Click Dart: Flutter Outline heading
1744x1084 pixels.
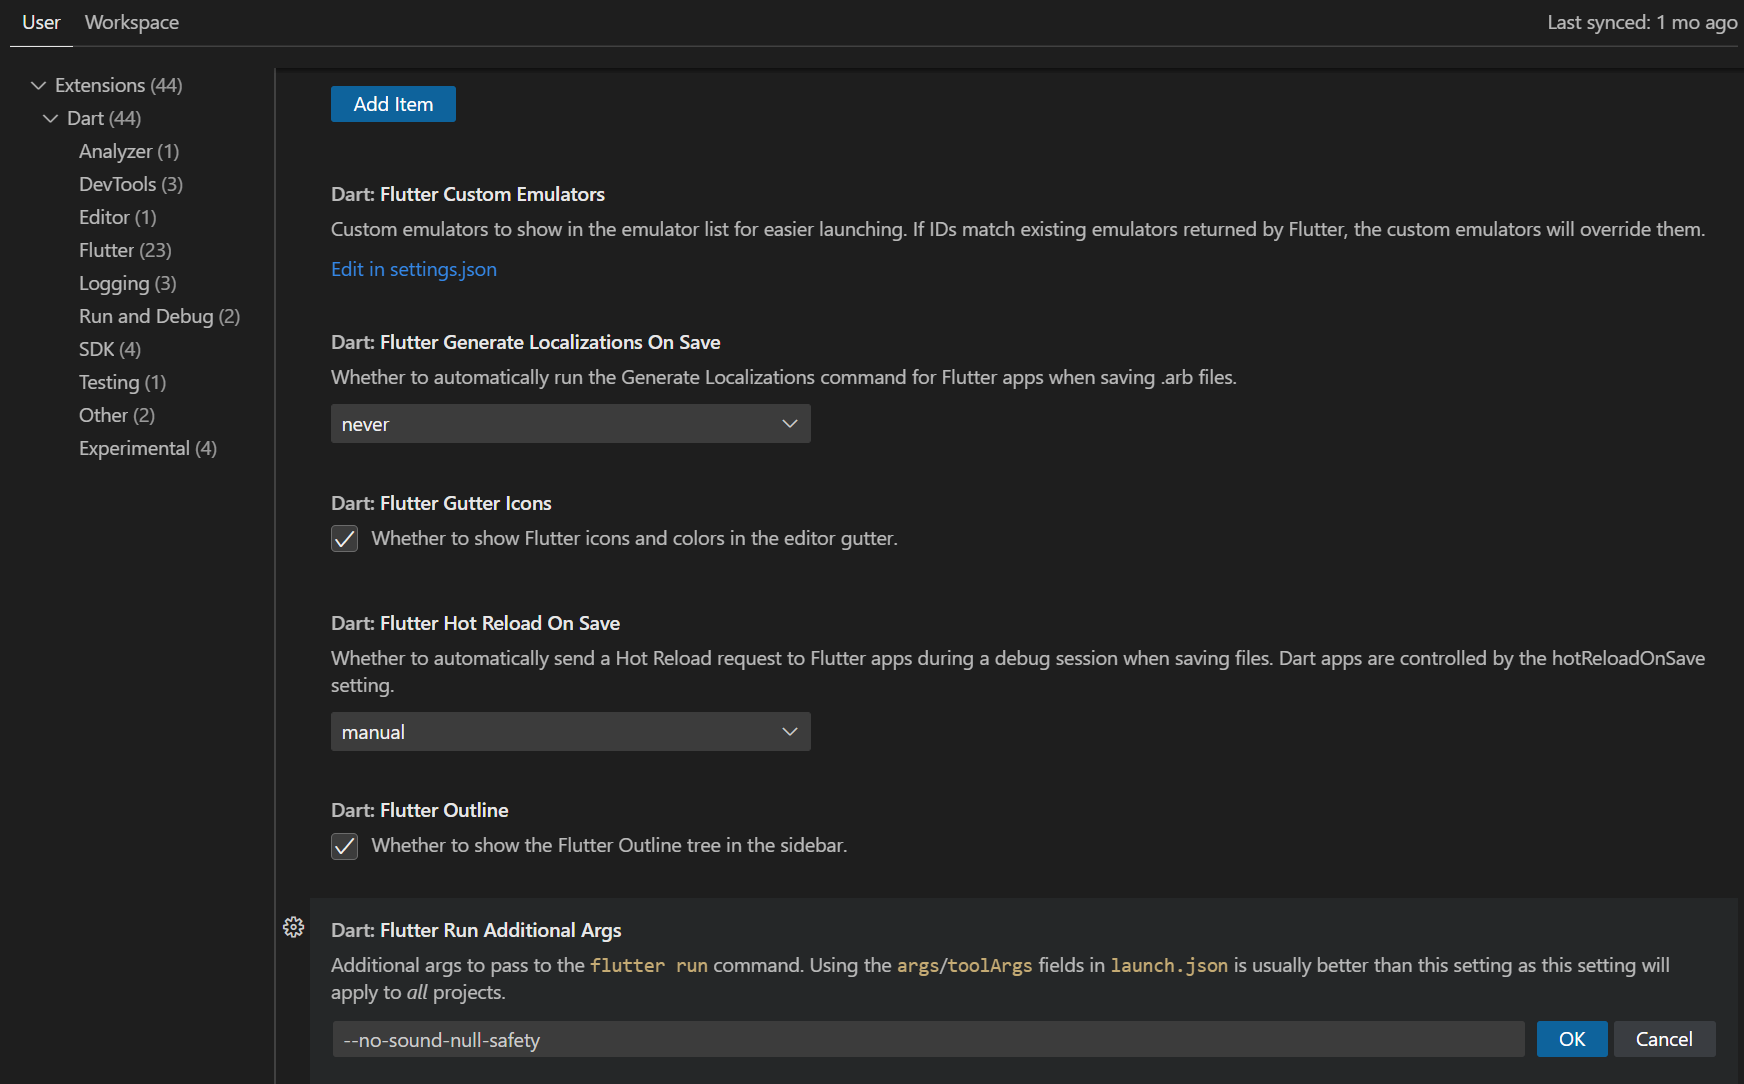tap(420, 810)
